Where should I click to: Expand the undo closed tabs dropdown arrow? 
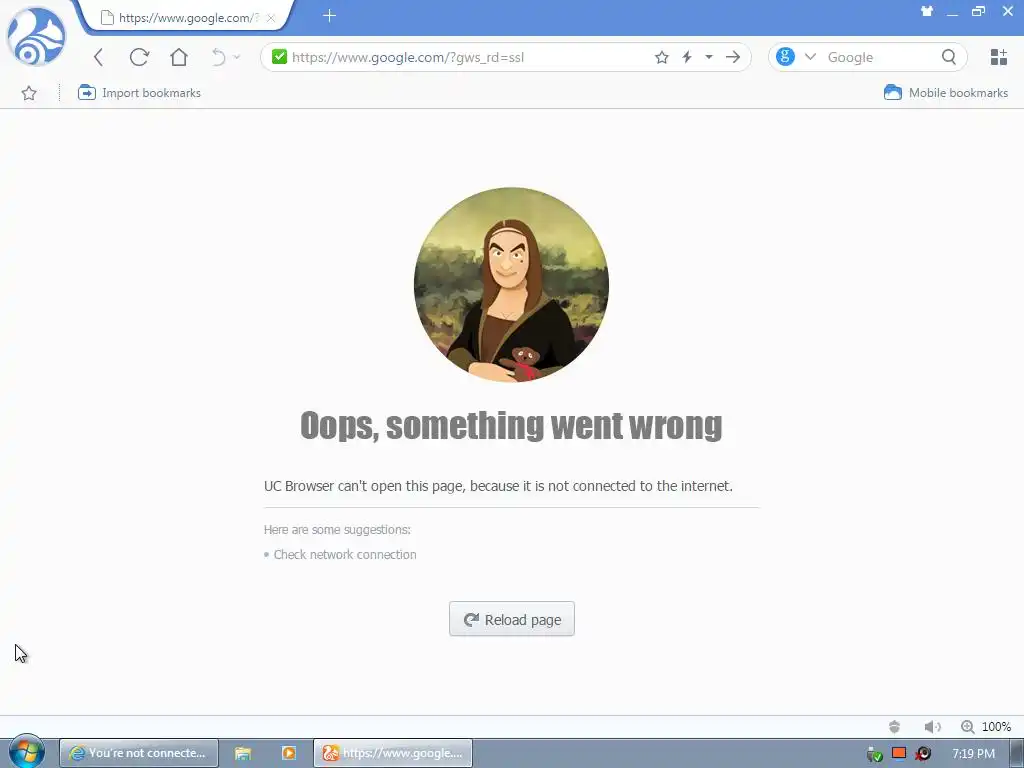[236, 57]
